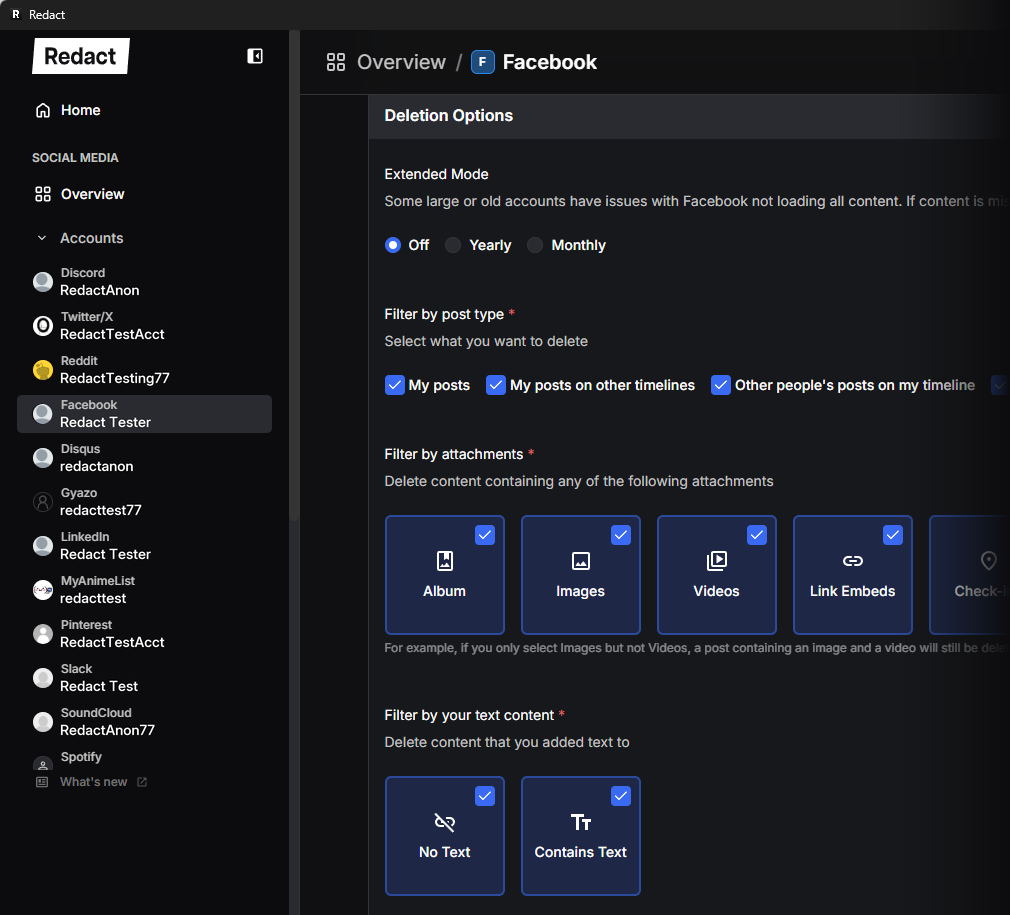This screenshot has width=1010, height=915.
Task: Click the Redact logo
Action: [81, 56]
